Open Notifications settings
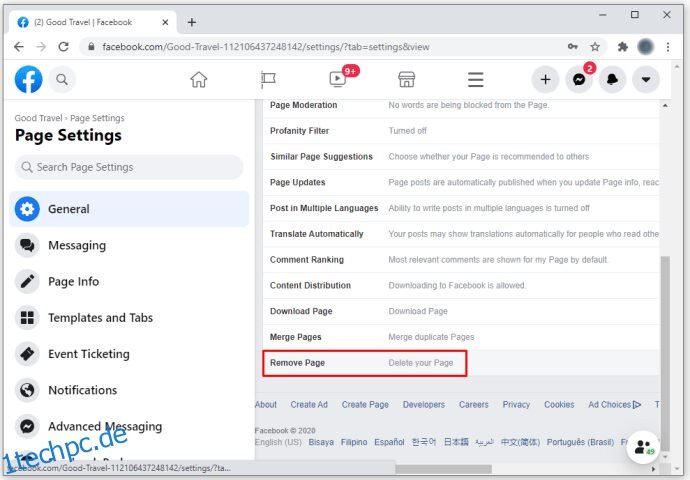Viewport: 690px width, 480px height. 129,390
